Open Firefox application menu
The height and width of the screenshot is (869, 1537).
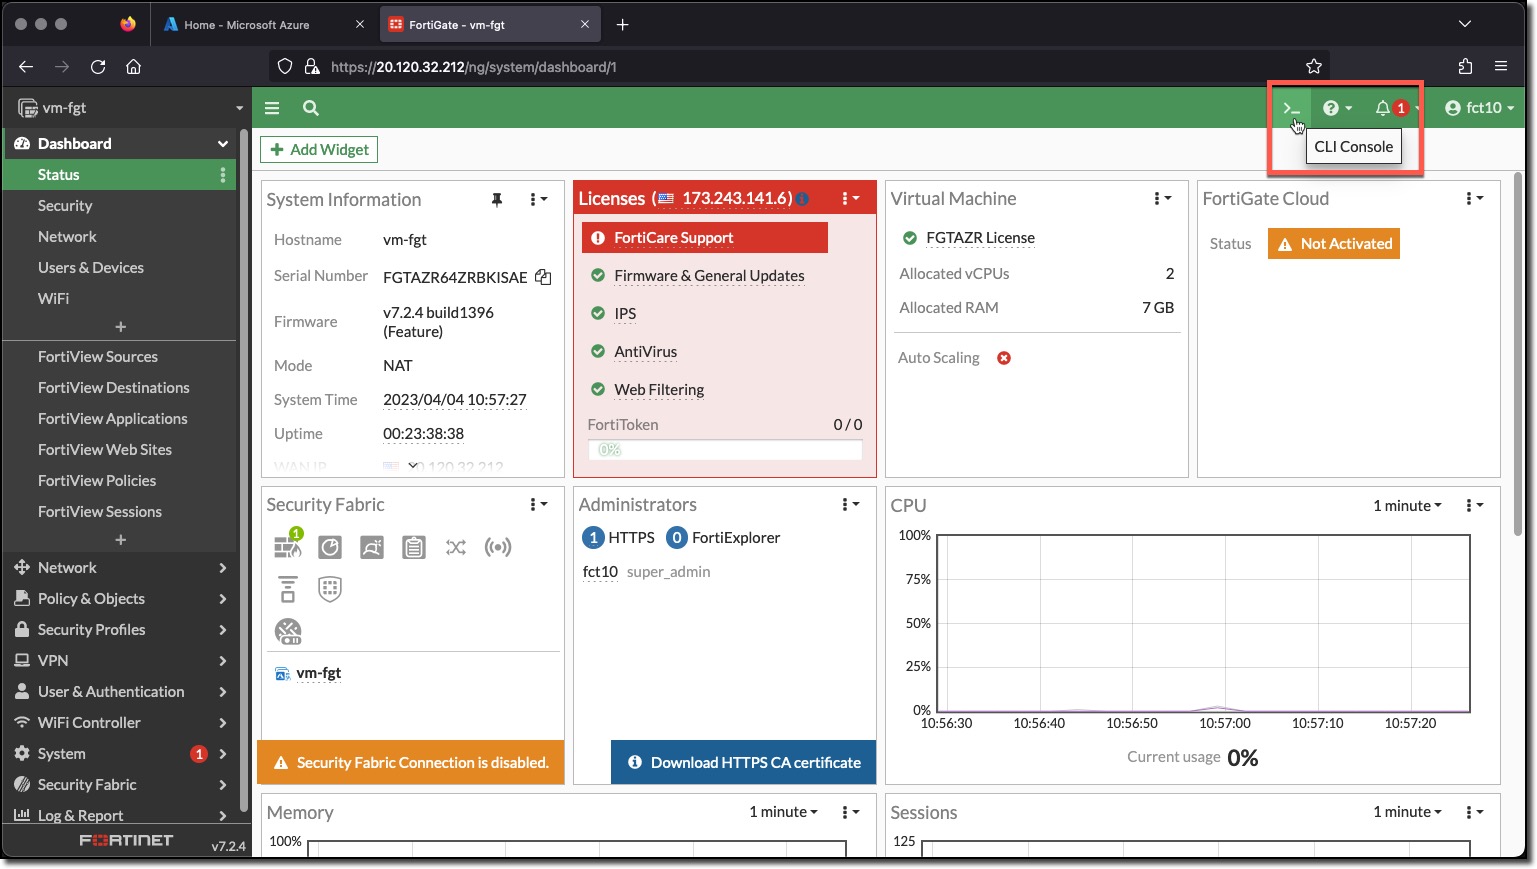tap(1501, 66)
